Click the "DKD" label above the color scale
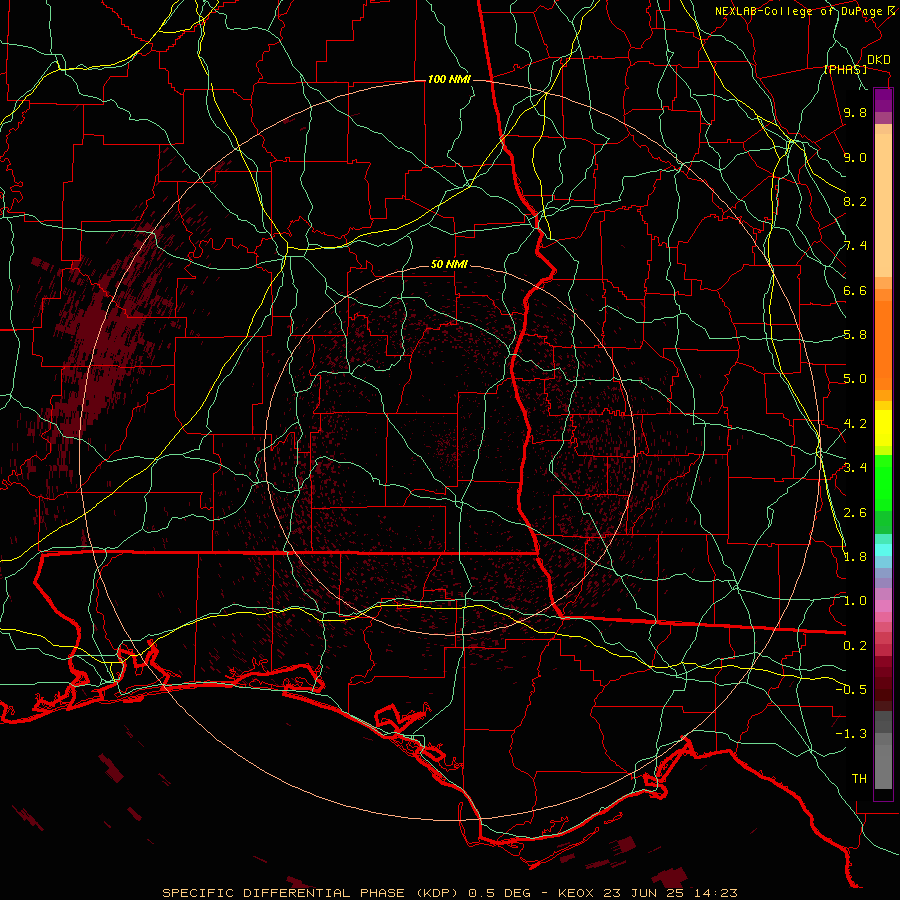900x900 pixels. point(879,60)
